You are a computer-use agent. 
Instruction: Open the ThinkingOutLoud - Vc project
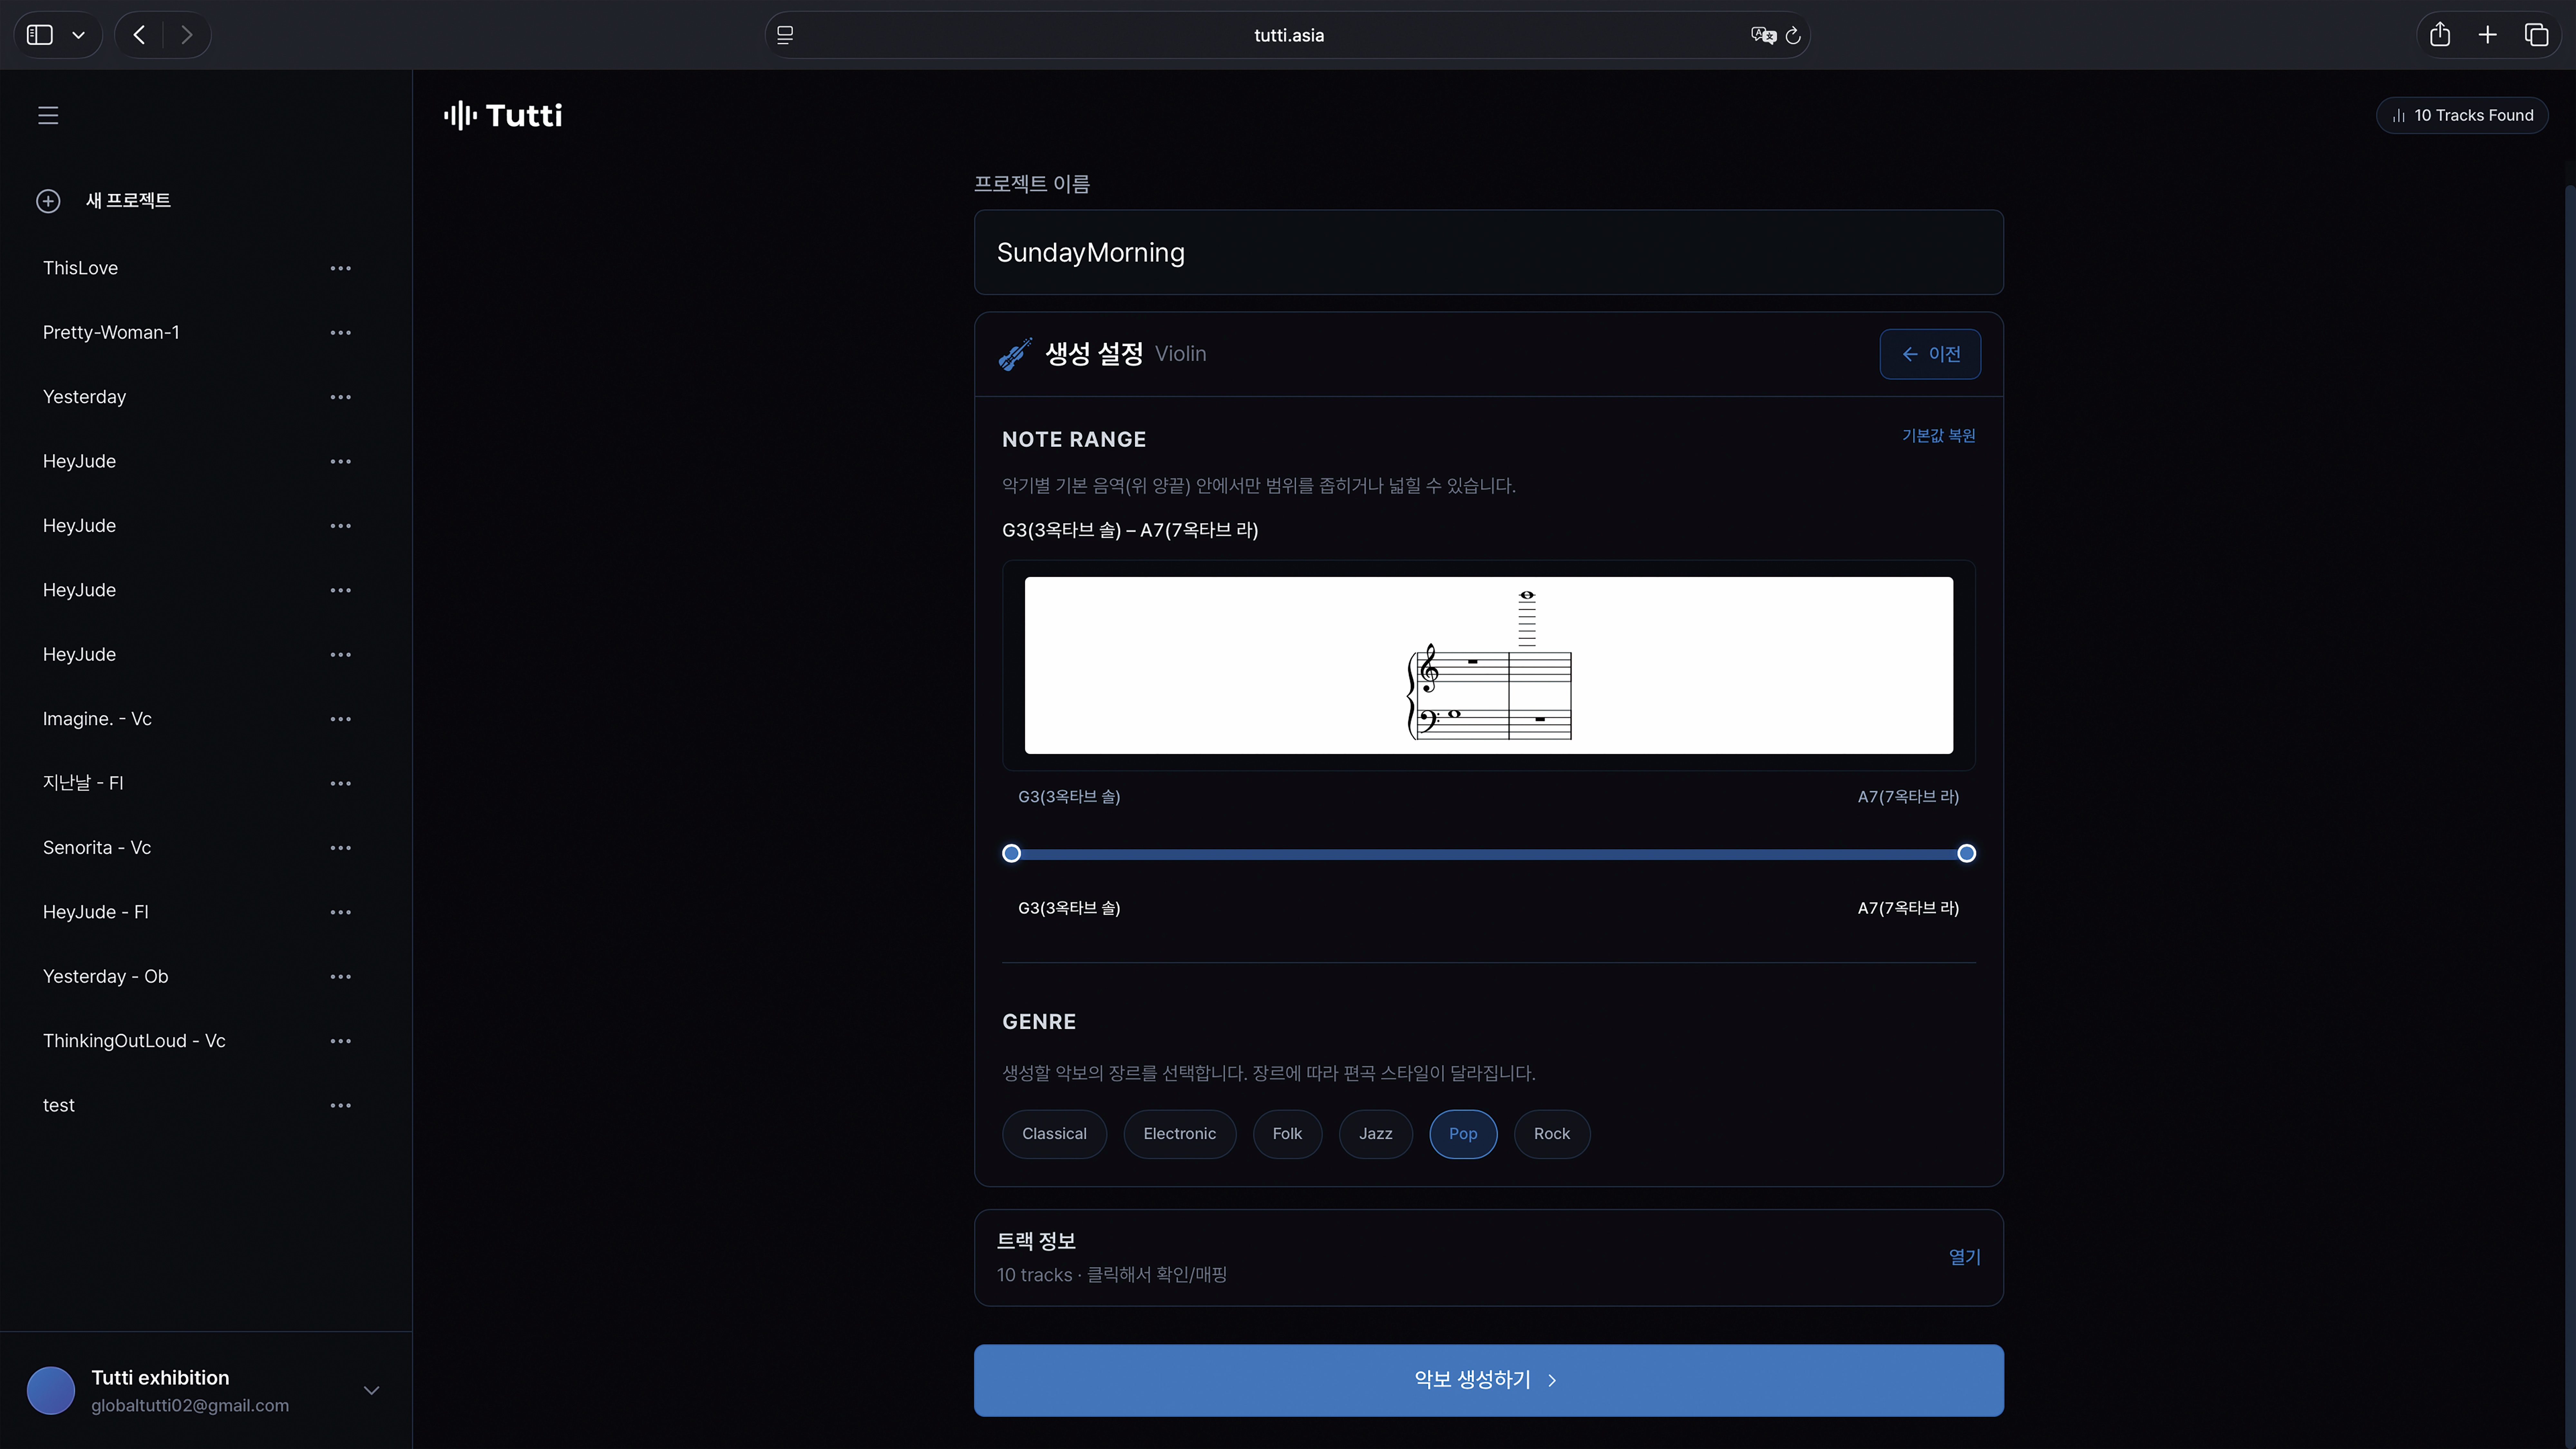[134, 1041]
